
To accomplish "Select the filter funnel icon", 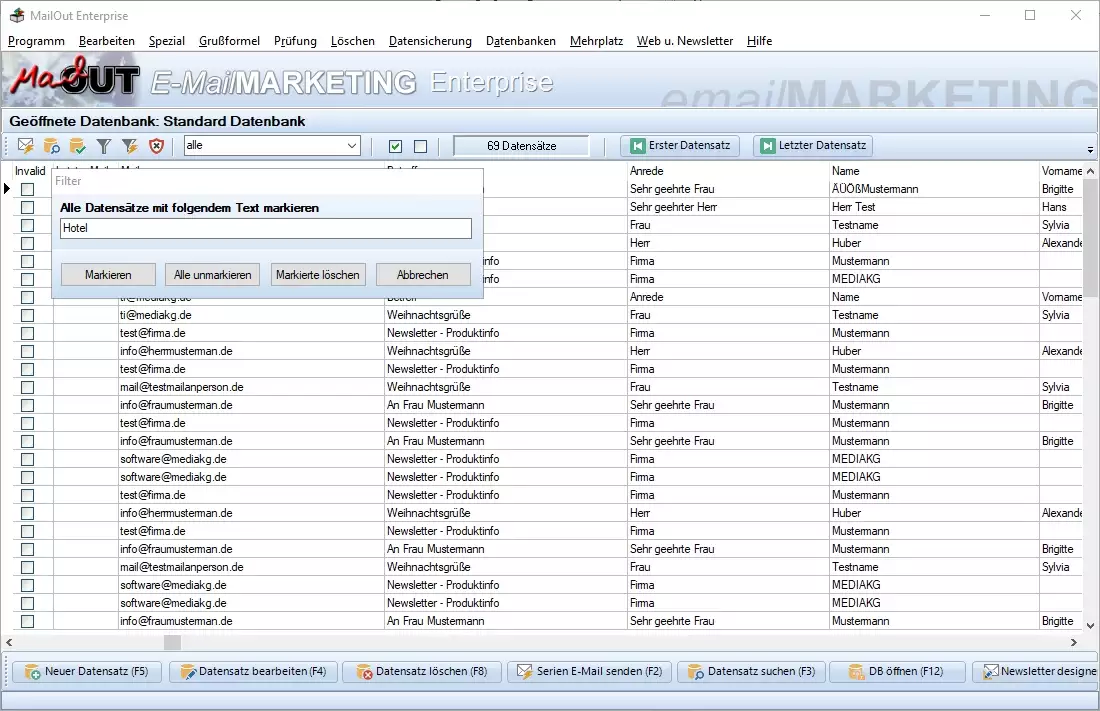I will [102, 146].
